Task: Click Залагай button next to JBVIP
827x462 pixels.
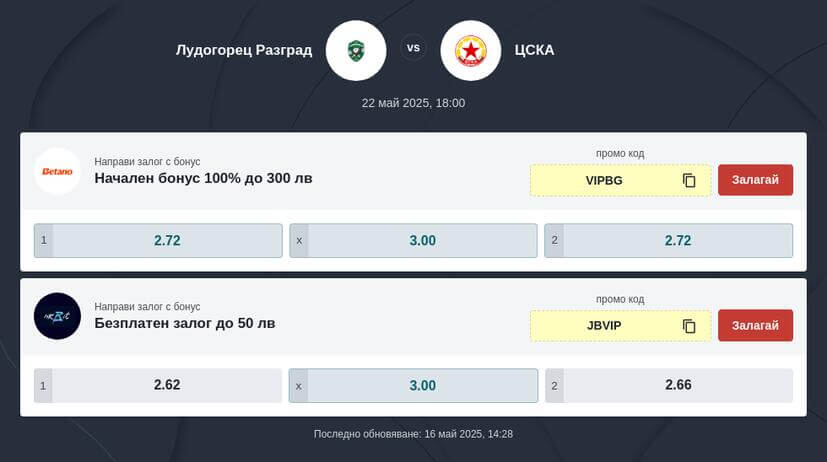Action: (x=755, y=325)
